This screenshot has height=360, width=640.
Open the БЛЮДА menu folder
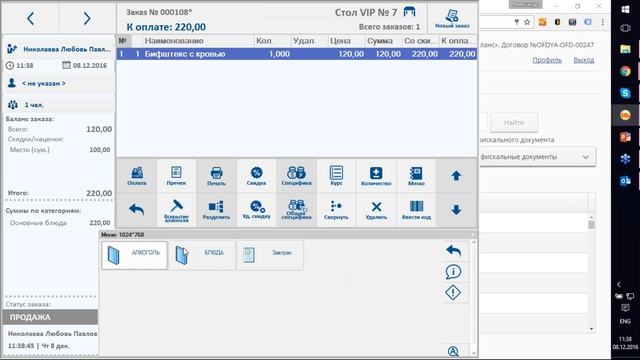(x=202, y=255)
